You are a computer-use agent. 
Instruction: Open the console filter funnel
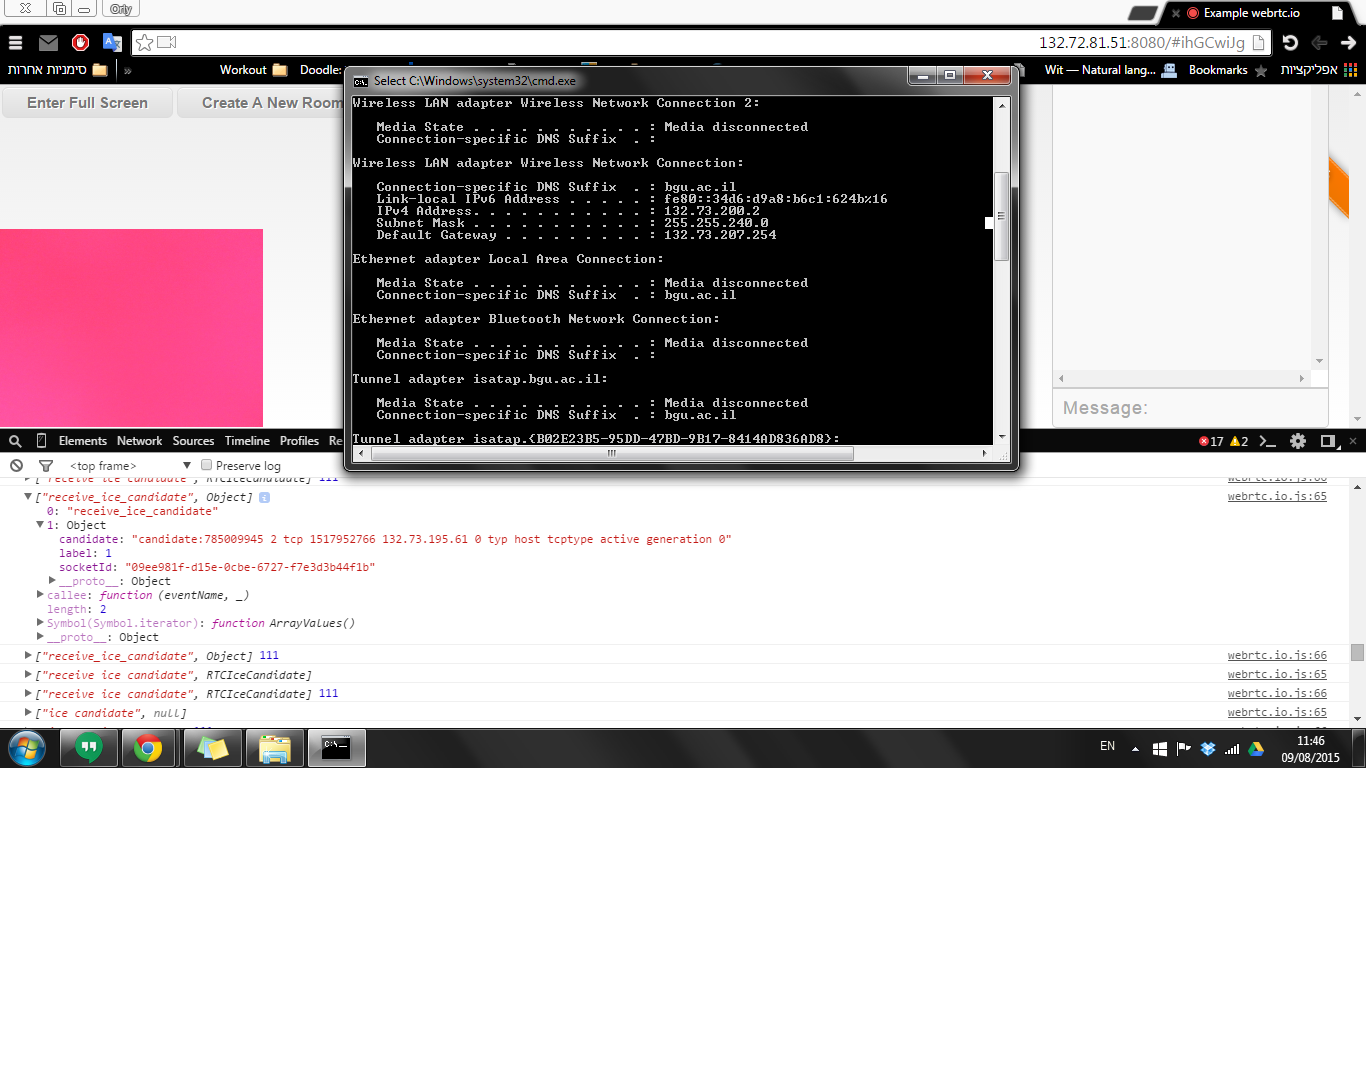46,466
